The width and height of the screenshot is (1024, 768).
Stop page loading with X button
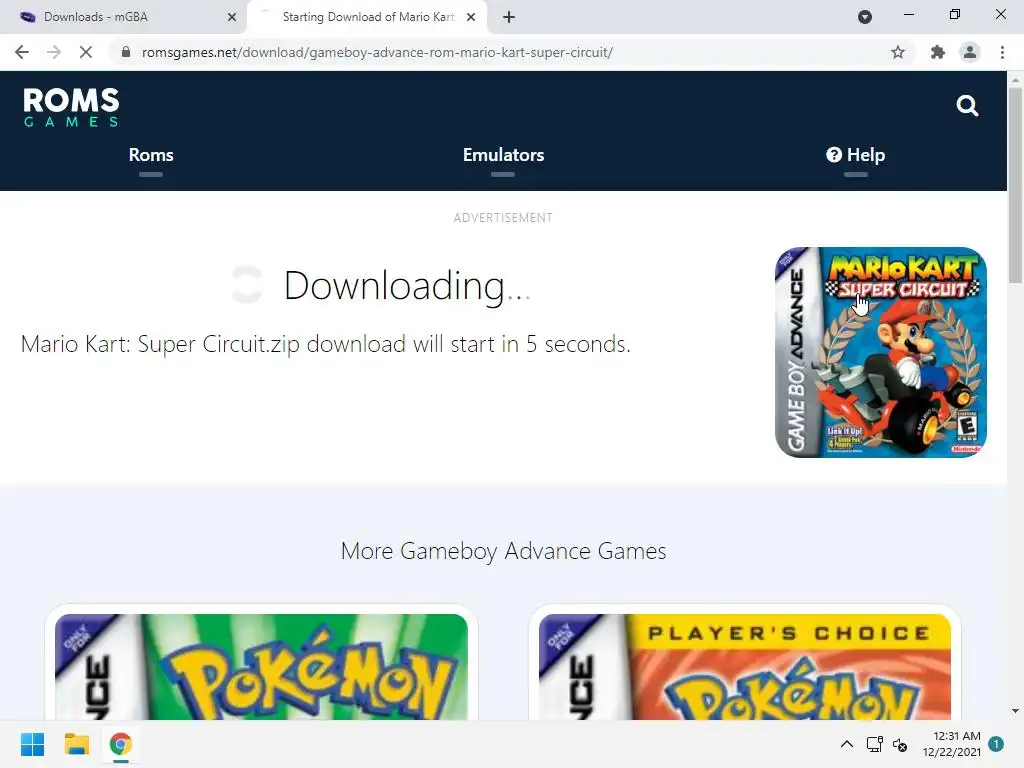coord(86,52)
